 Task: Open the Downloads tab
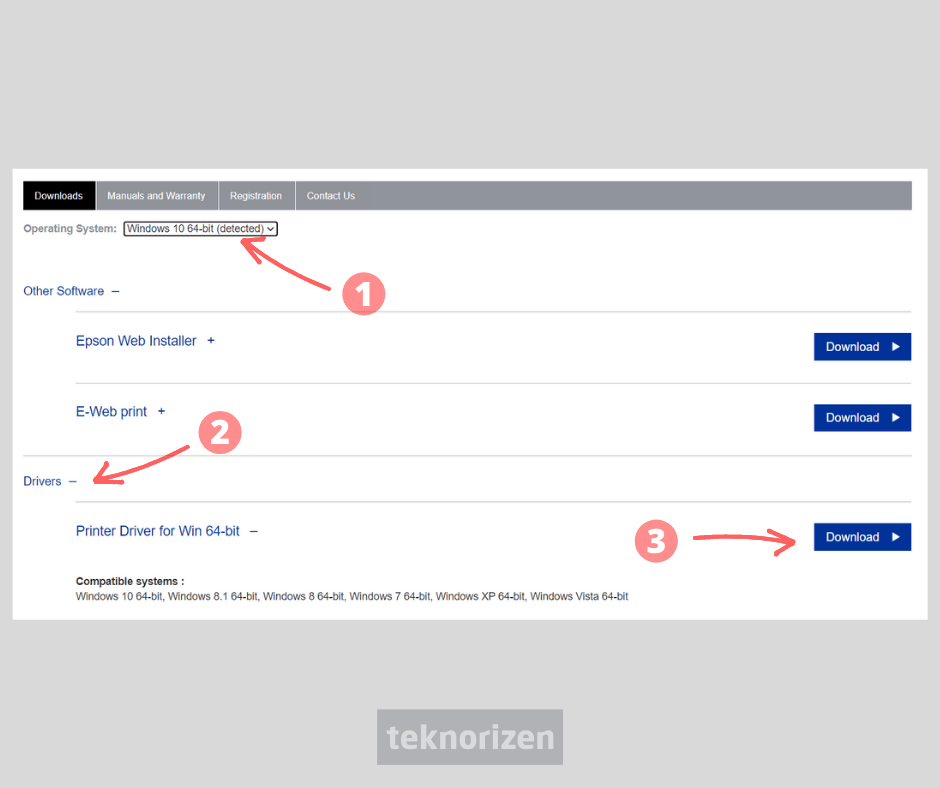click(59, 196)
